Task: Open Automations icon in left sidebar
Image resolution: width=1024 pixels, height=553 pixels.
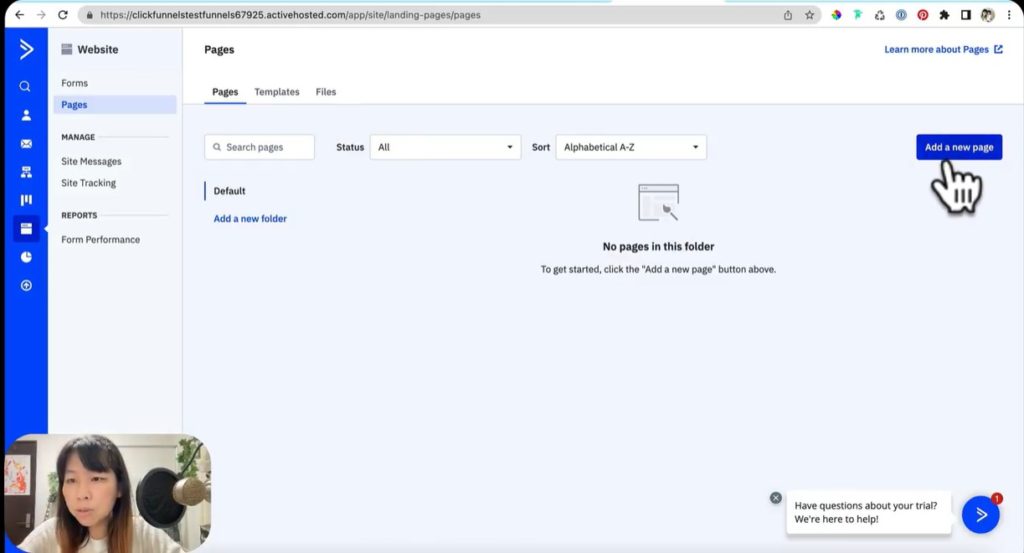Action: pos(26,172)
